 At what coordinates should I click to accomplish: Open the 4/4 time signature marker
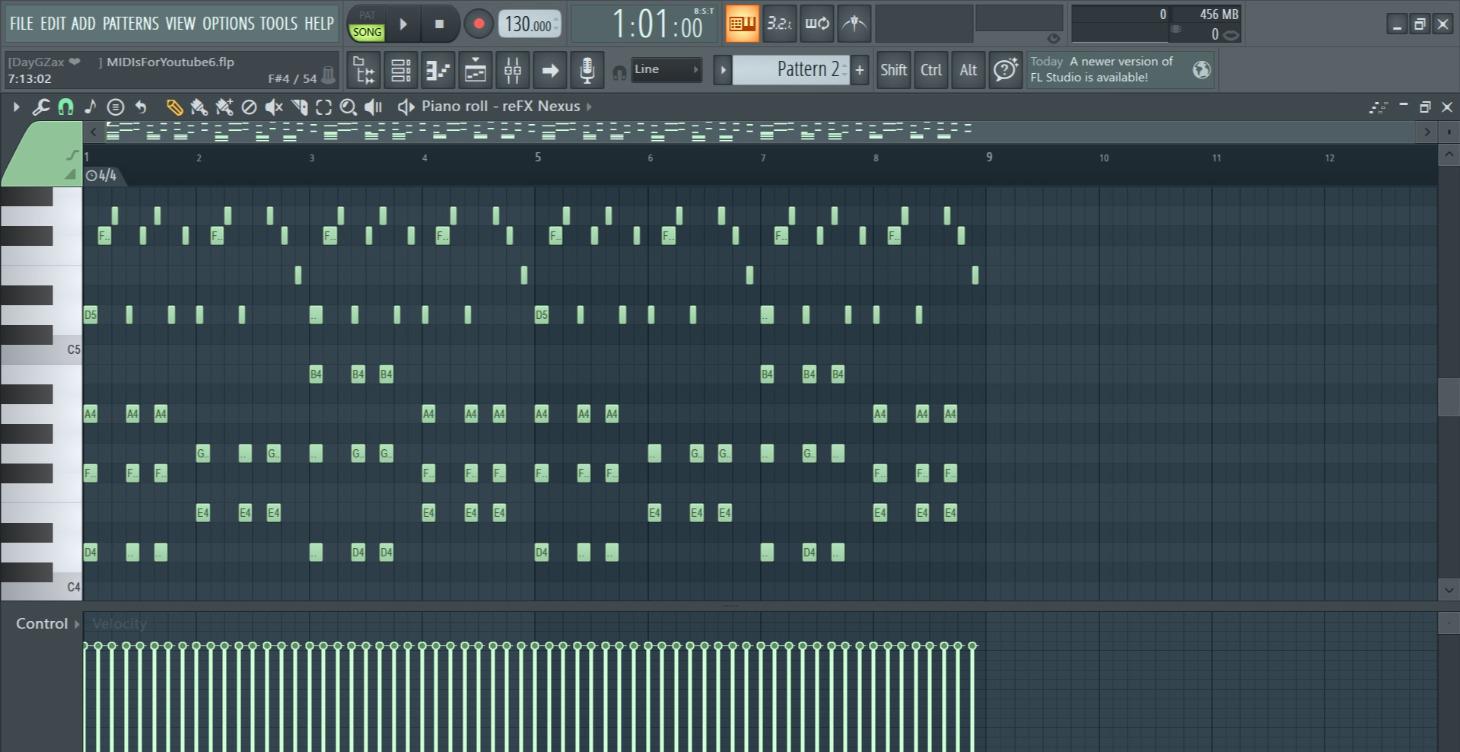click(101, 176)
